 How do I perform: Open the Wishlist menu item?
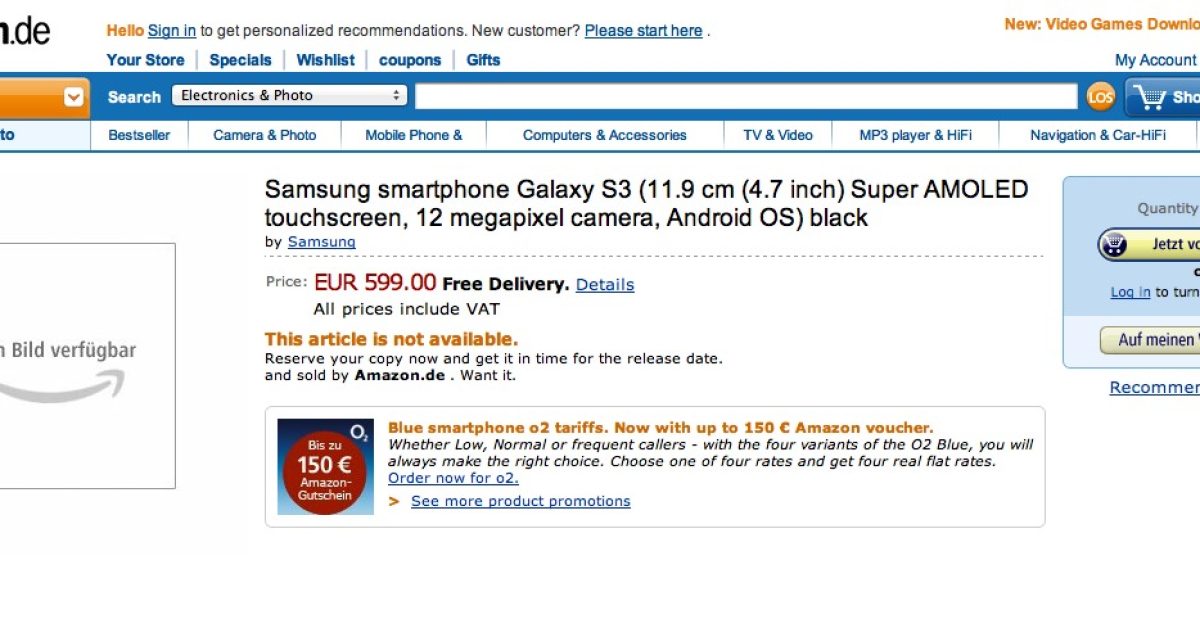(x=325, y=60)
